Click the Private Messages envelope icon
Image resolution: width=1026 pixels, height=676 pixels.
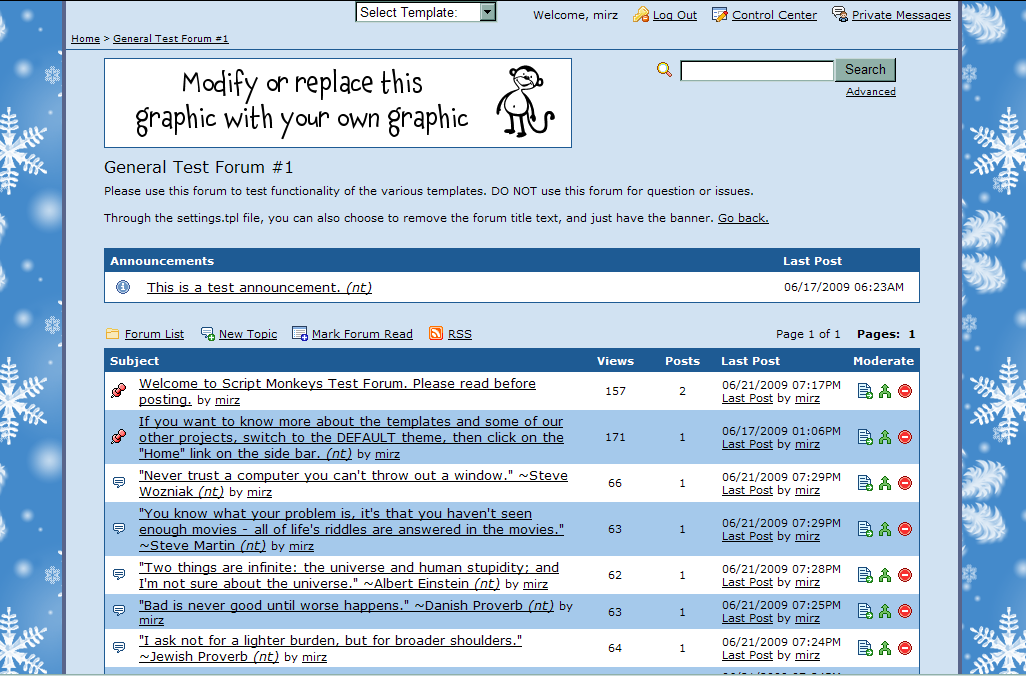click(x=840, y=14)
